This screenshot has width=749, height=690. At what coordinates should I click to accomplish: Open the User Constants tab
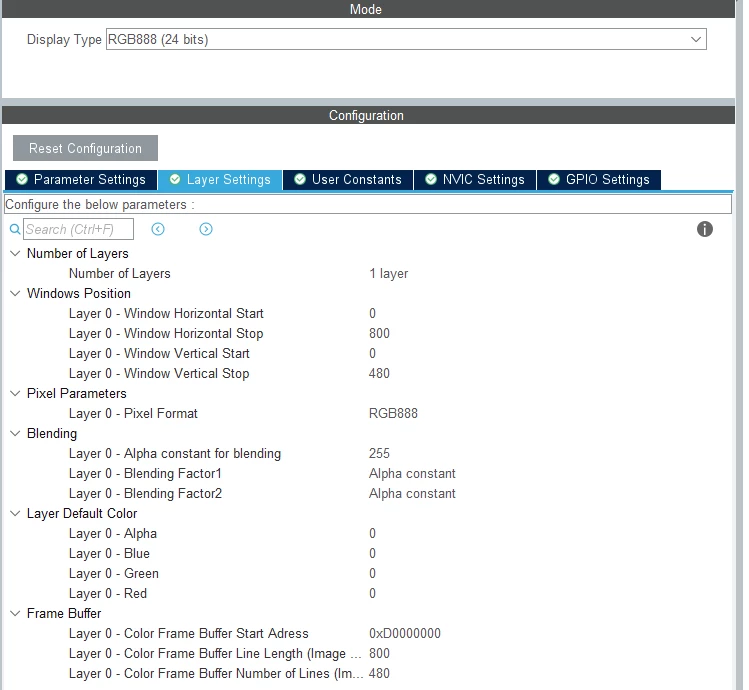pyautogui.click(x=348, y=180)
